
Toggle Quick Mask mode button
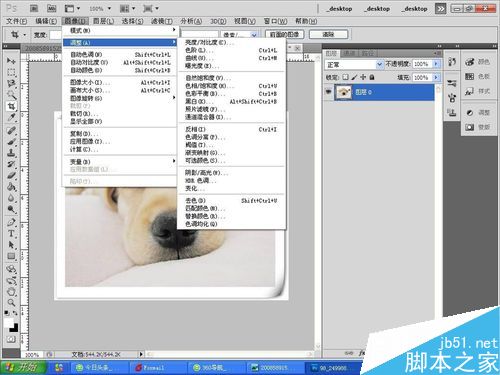click(11, 339)
